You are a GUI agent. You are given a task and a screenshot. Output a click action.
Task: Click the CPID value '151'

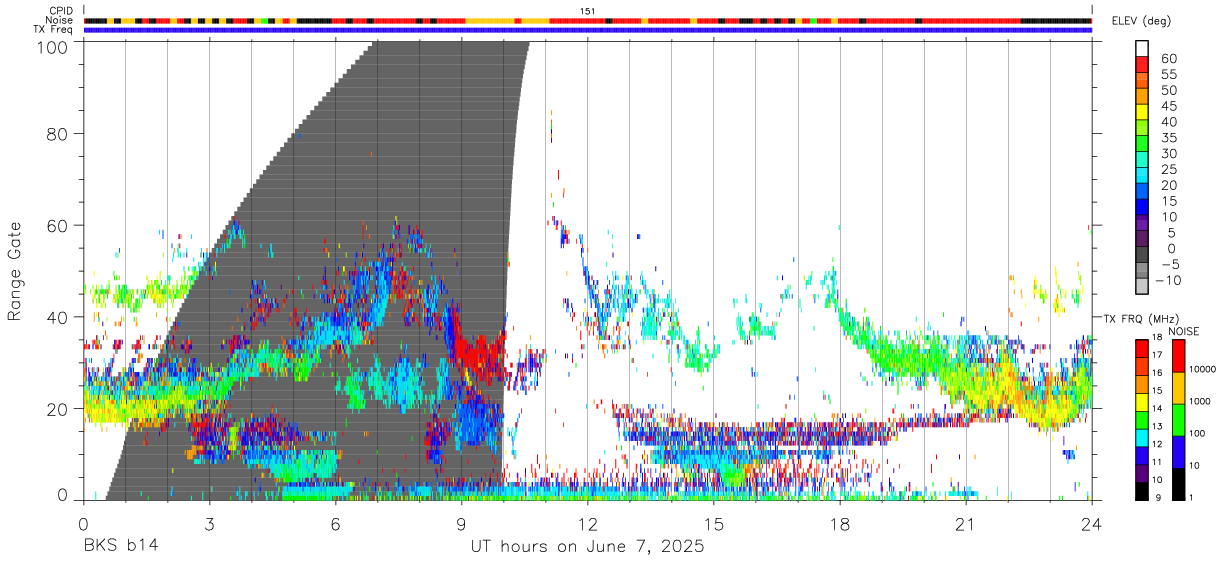587,11
